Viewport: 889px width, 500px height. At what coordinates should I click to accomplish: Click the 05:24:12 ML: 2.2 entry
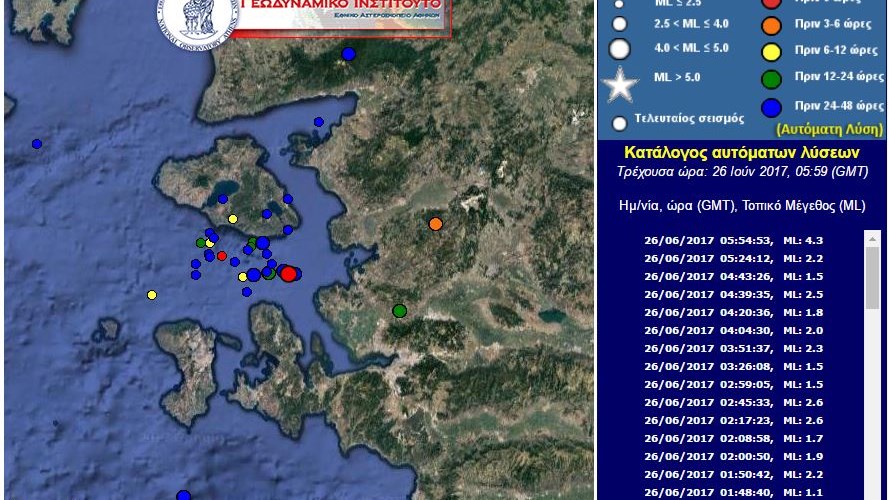733,259
